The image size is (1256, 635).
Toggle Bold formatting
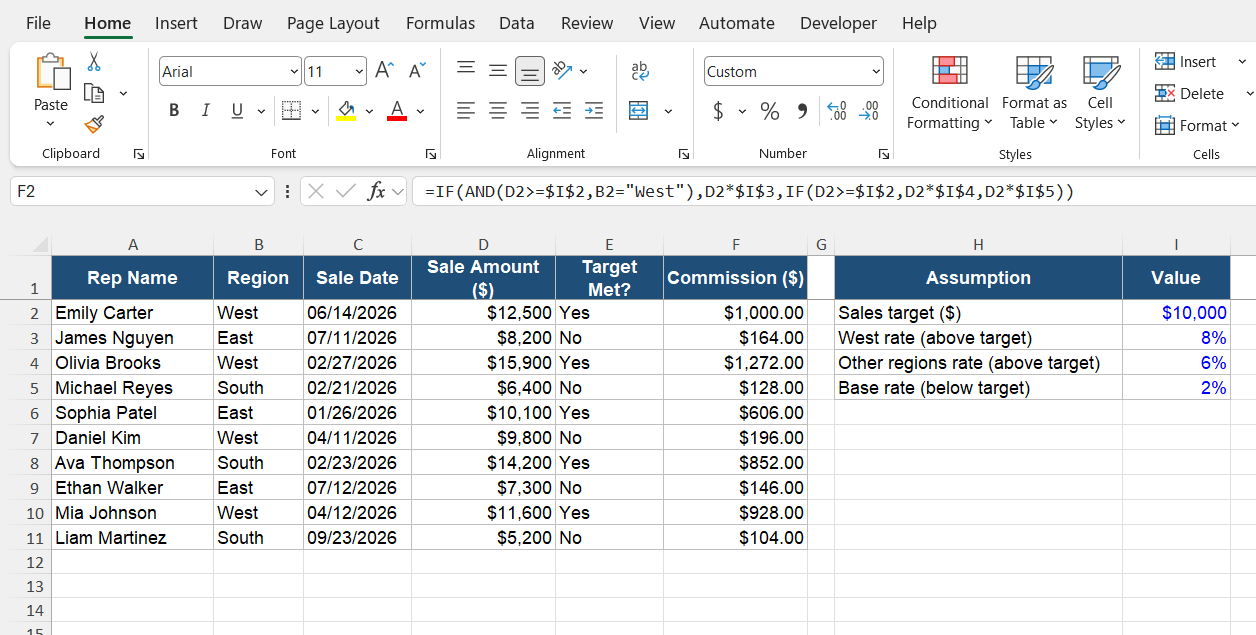pyautogui.click(x=174, y=110)
